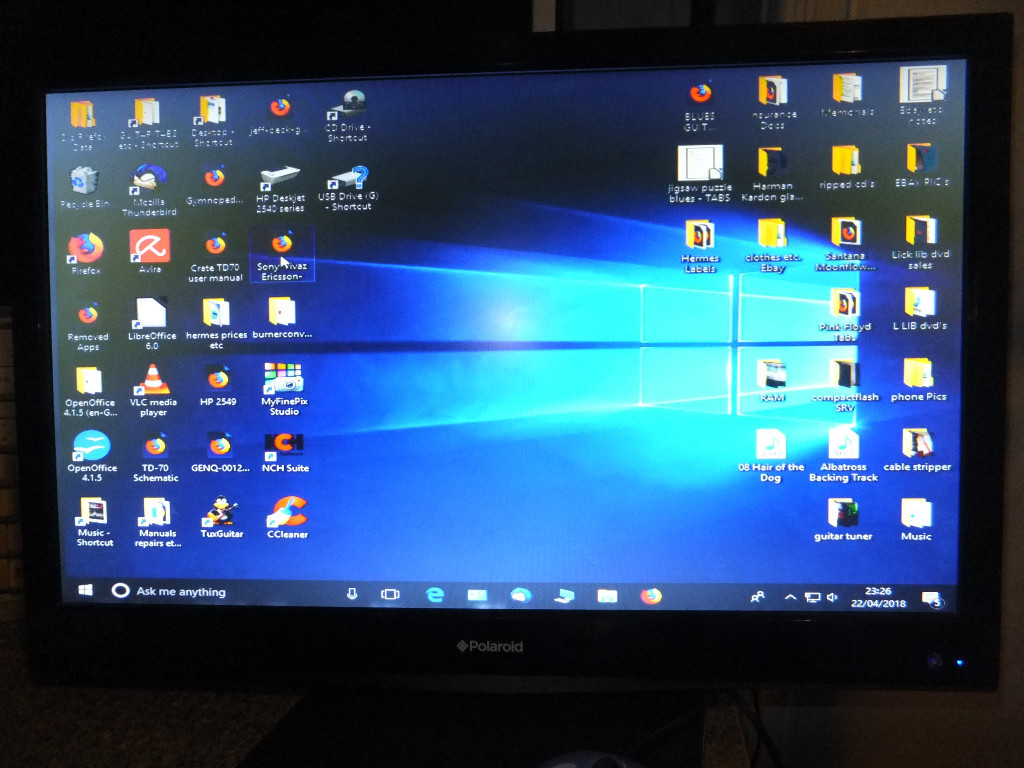This screenshot has width=1024, height=768.
Task: Open the RAM folder icon
Action: [x=772, y=381]
